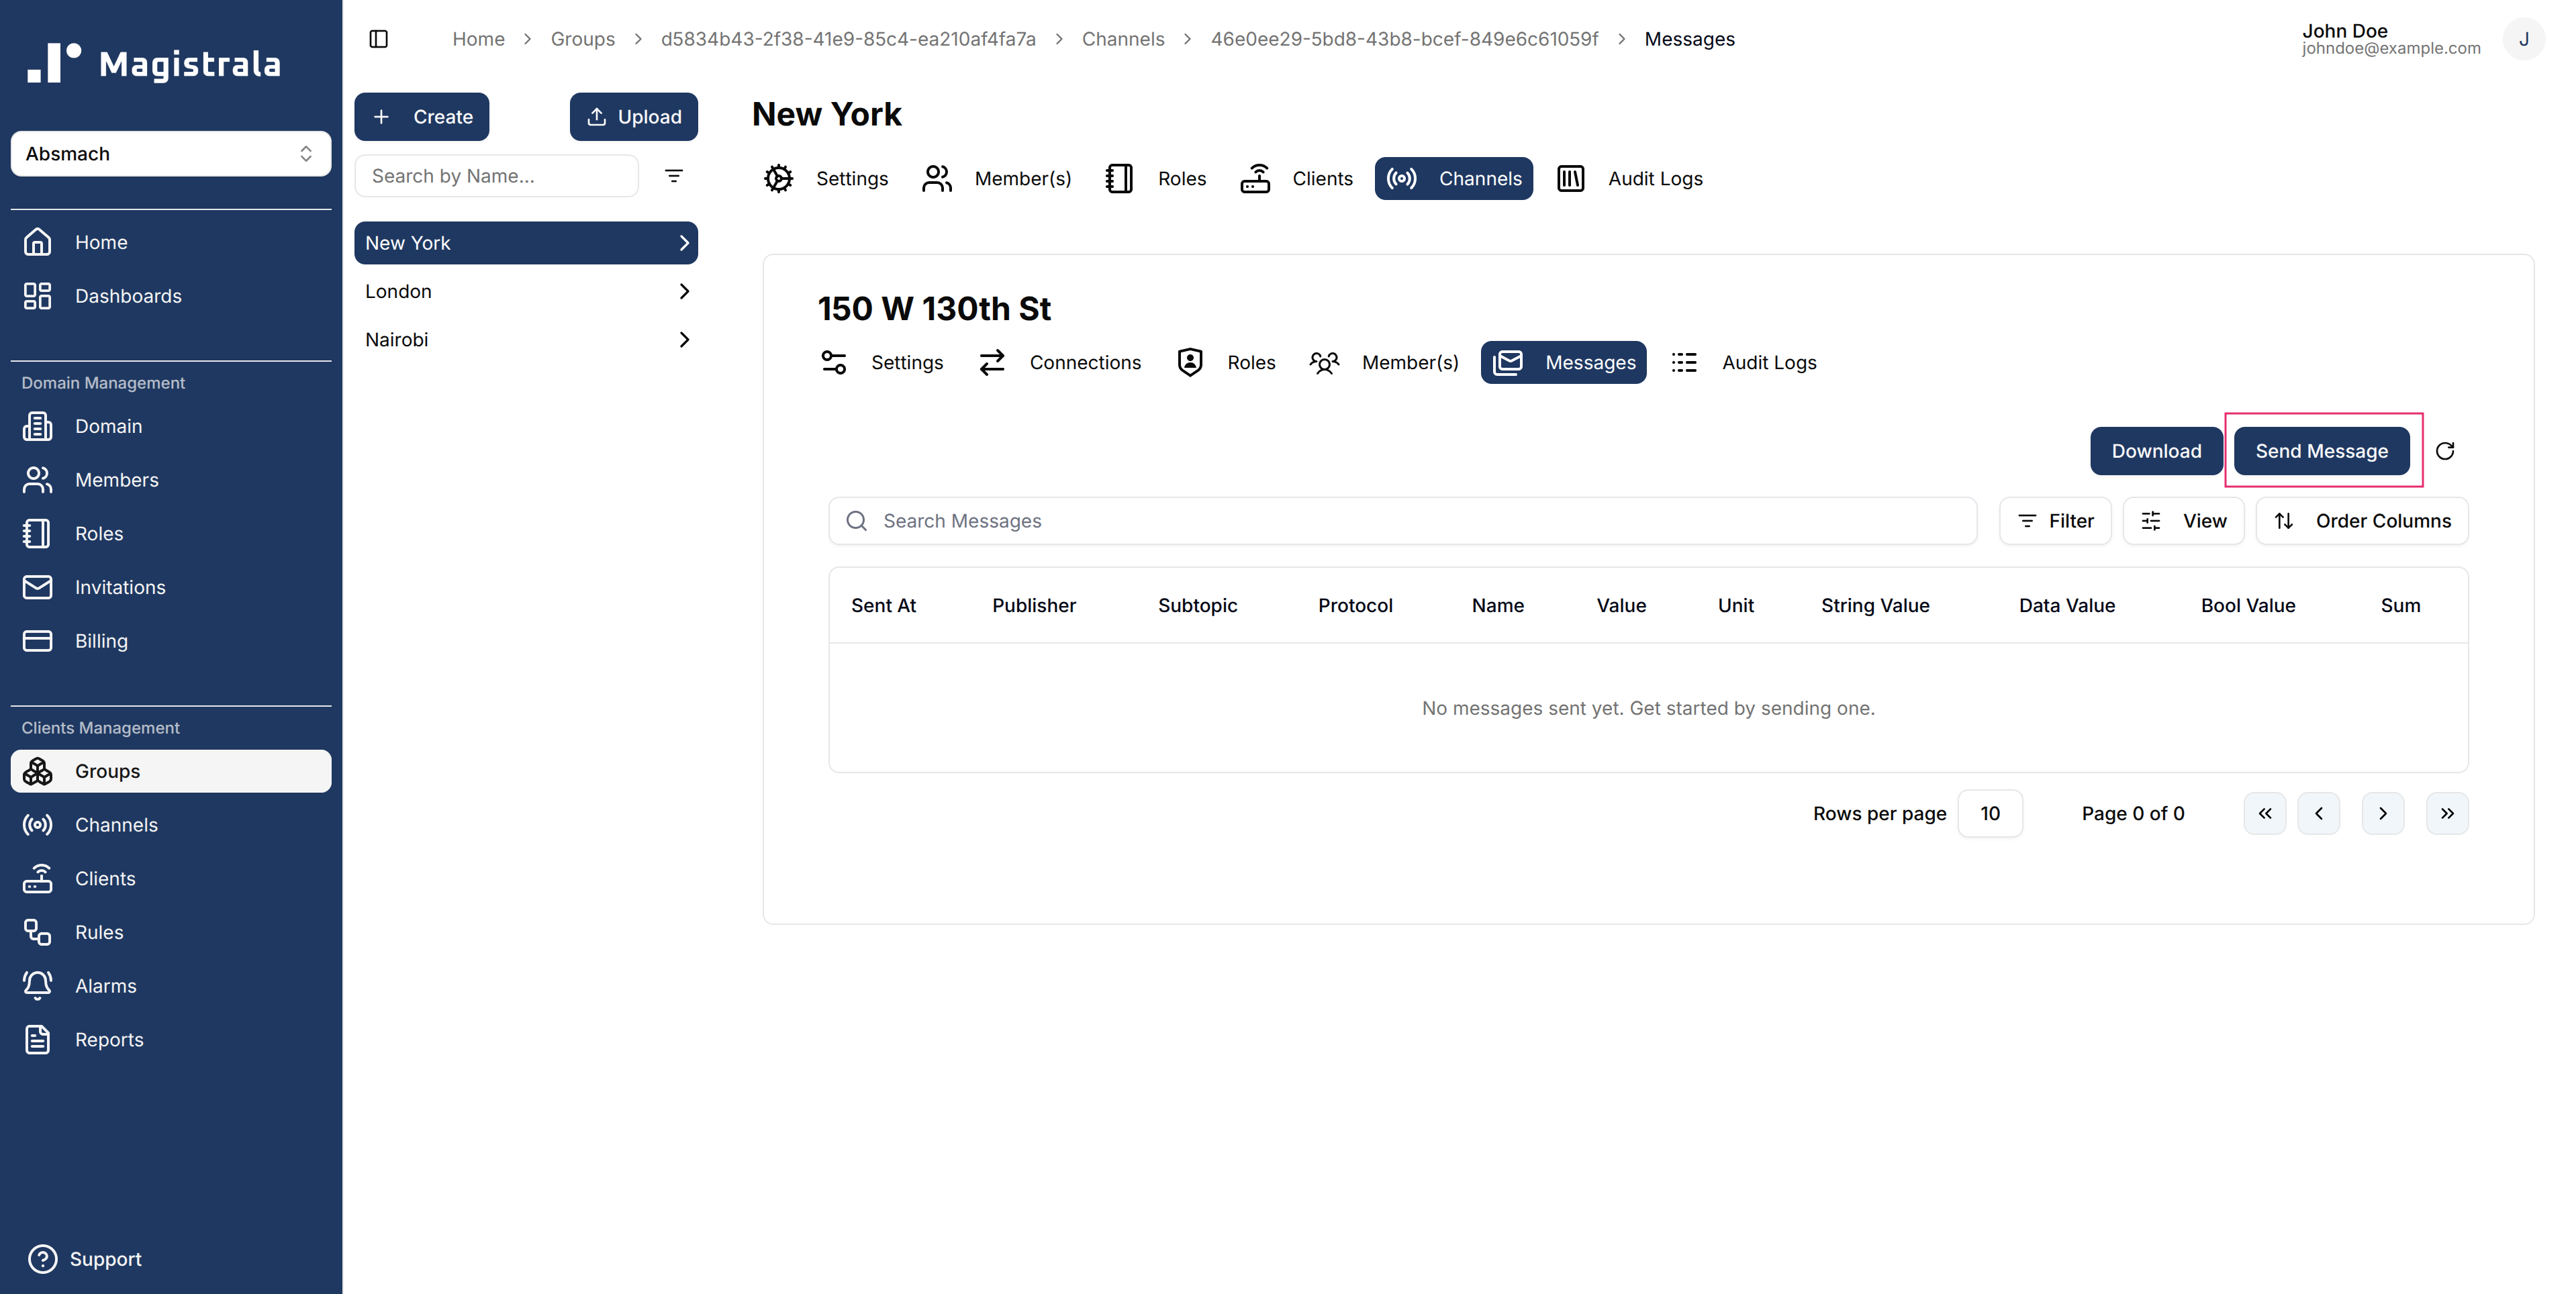Open the Channels section in the sidebar
Viewport: 2576px width, 1294px height.
point(116,824)
